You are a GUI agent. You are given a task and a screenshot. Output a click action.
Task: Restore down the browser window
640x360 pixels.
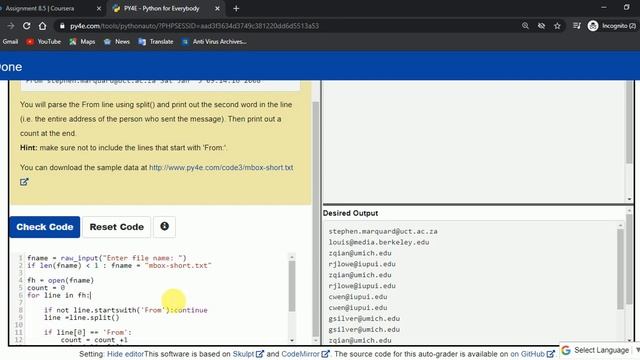[627, 7]
